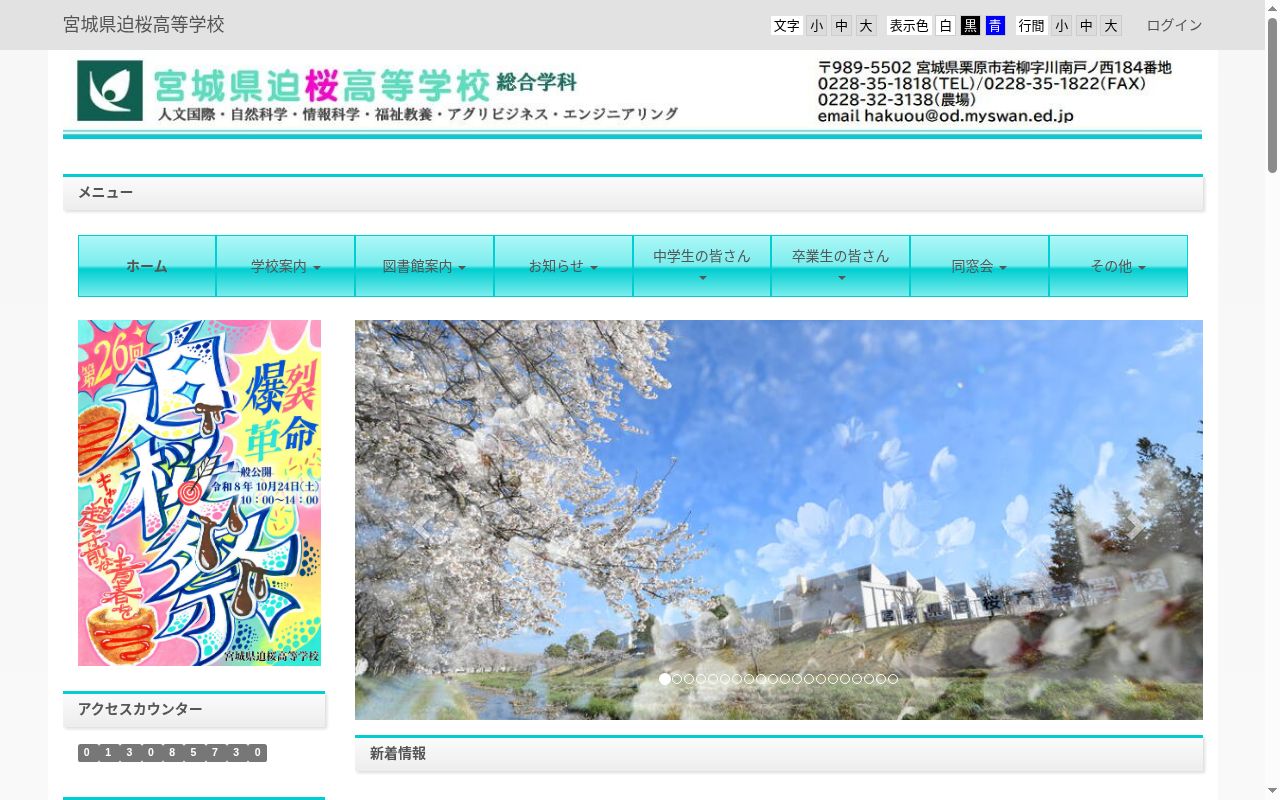The height and width of the screenshot is (800, 1280).
Task: Click the 宮城県迫桜高等学校 site title link
Action: pyautogui.click(x=144, y=25)
